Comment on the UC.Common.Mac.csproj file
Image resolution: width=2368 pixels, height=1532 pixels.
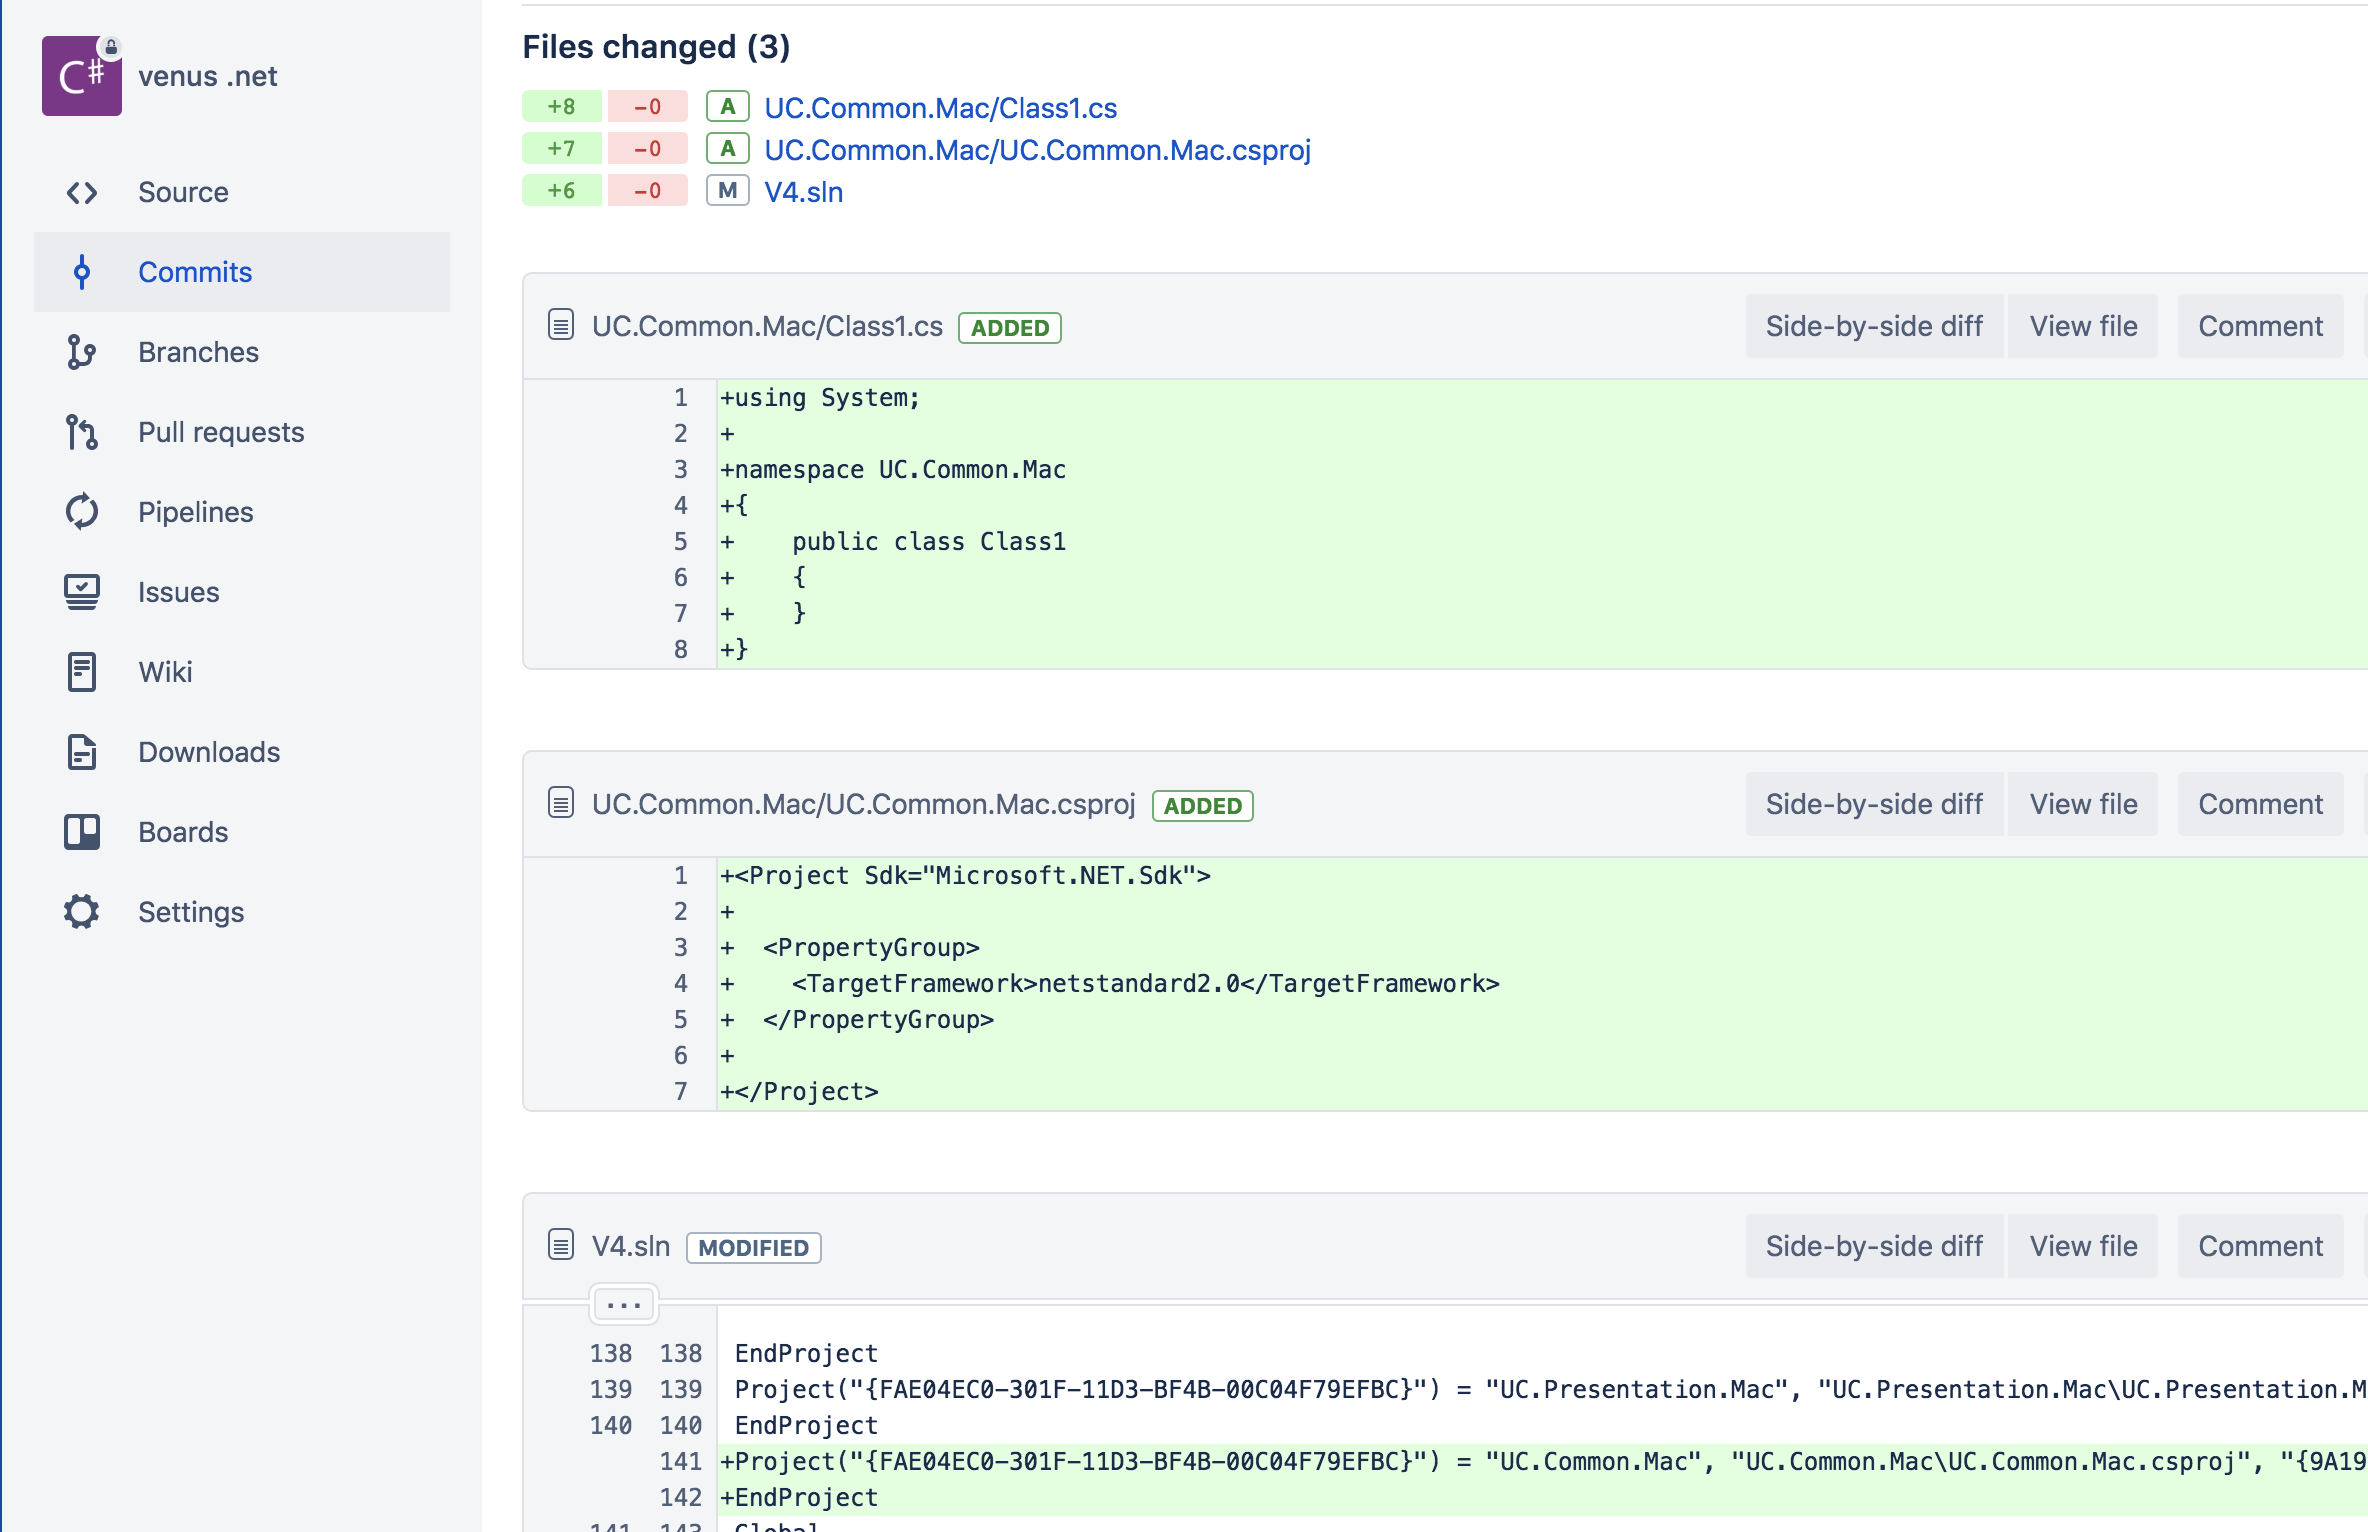click(x=2260, y=804)
